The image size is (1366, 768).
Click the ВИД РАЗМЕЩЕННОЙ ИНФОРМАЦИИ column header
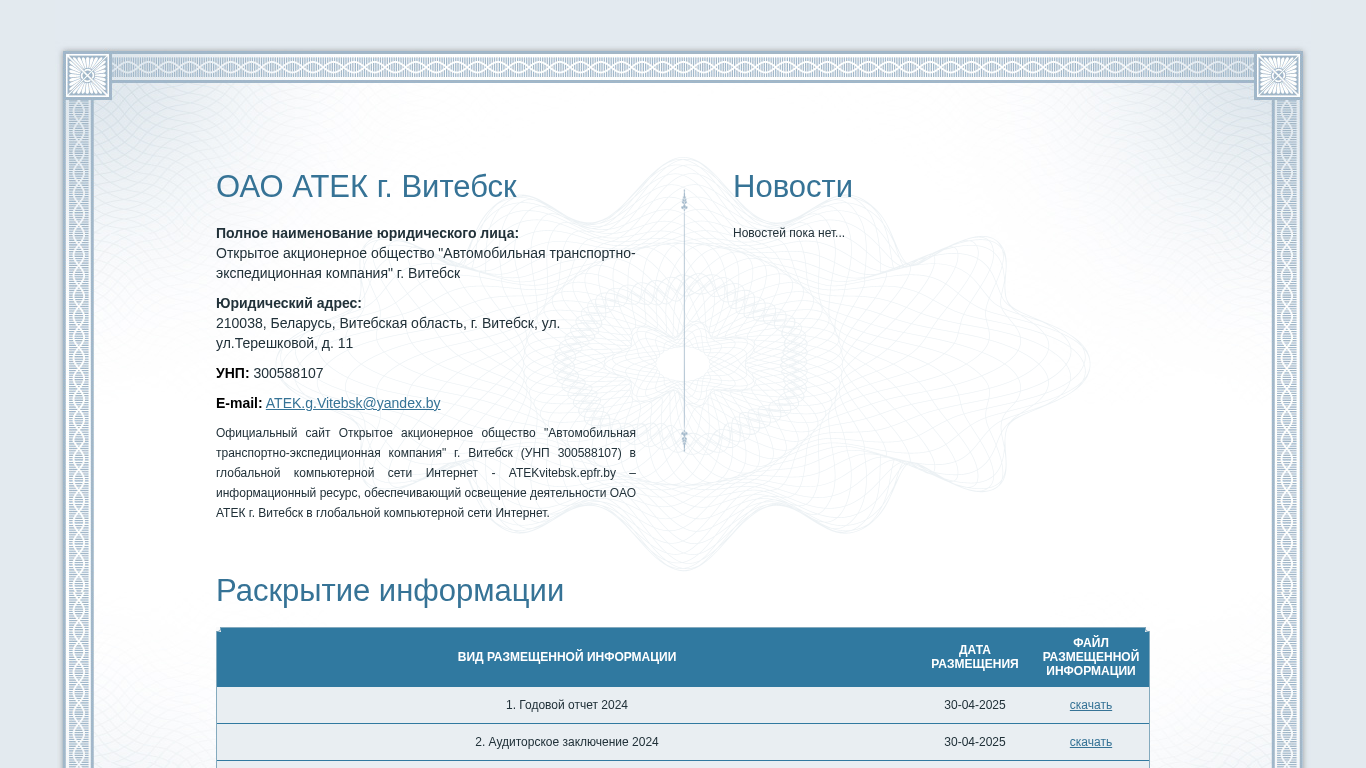(x=567, y=657)
